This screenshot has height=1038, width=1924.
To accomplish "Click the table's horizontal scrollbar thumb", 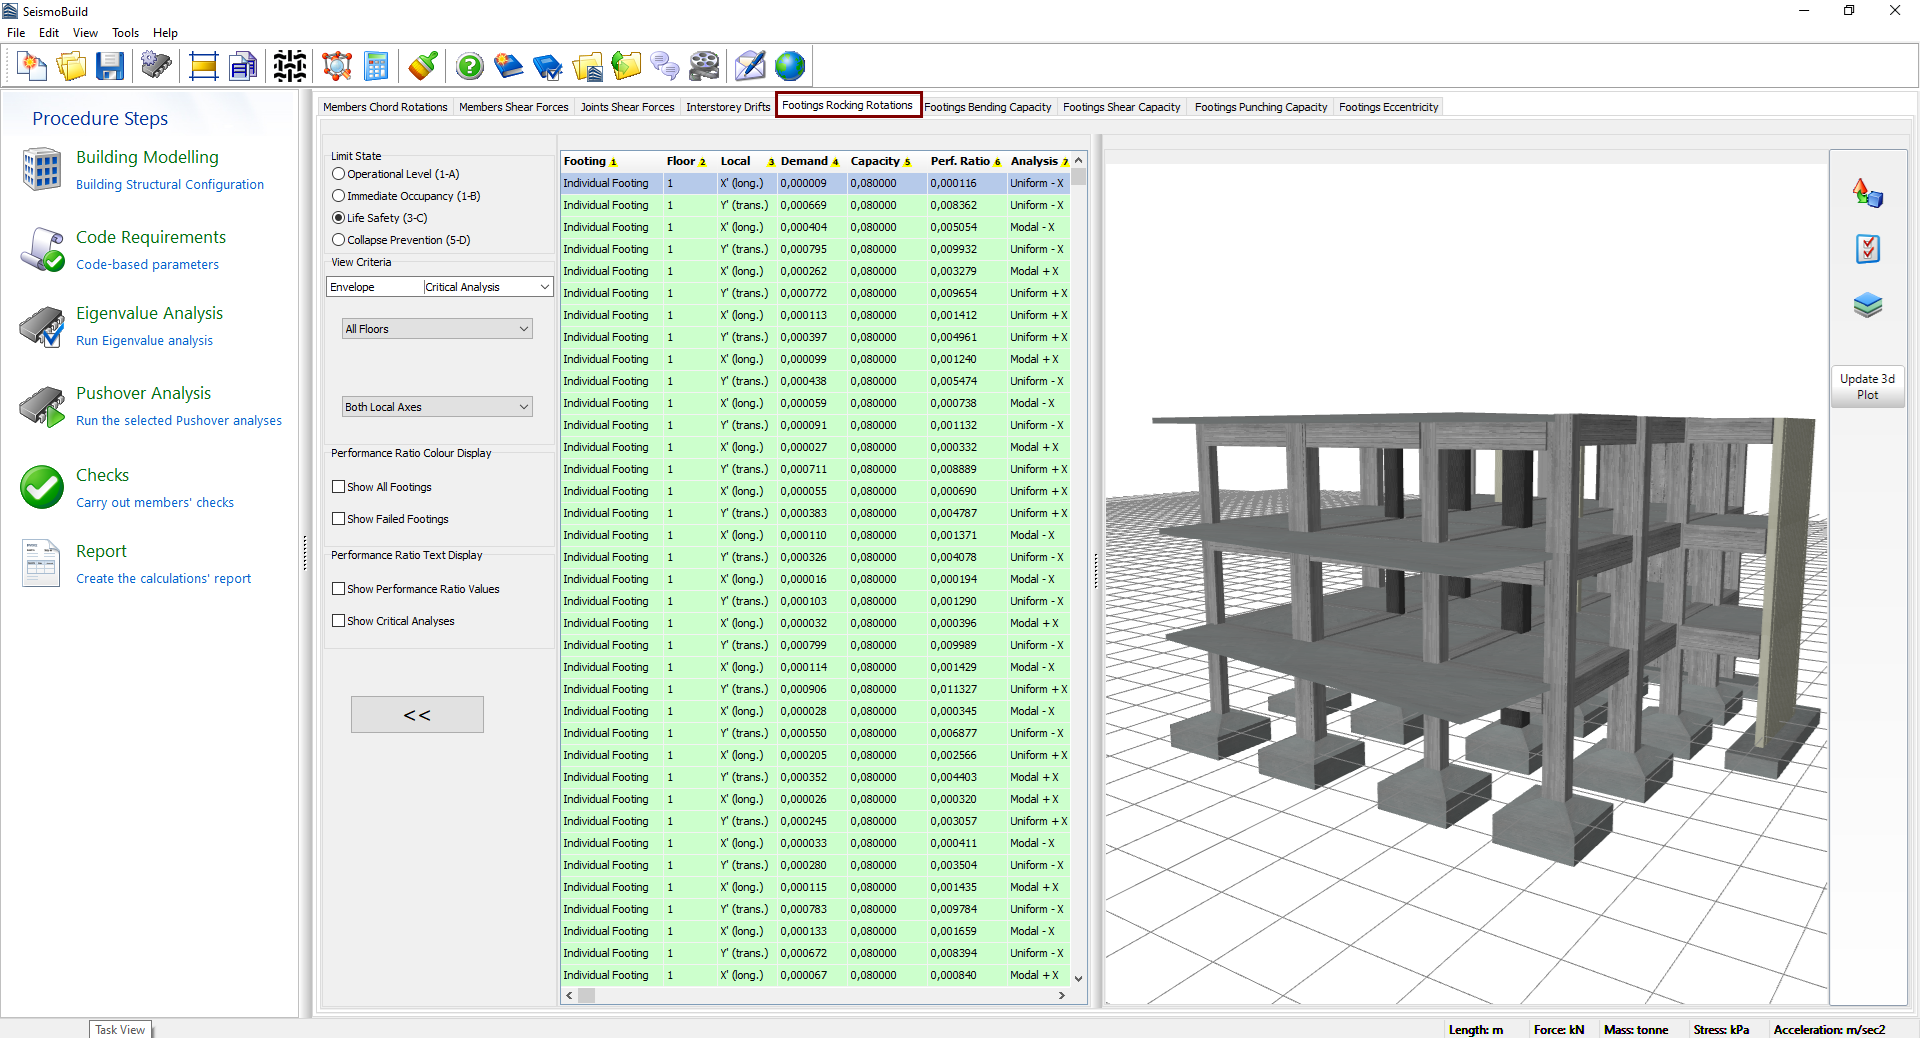I will click(587, 996).
